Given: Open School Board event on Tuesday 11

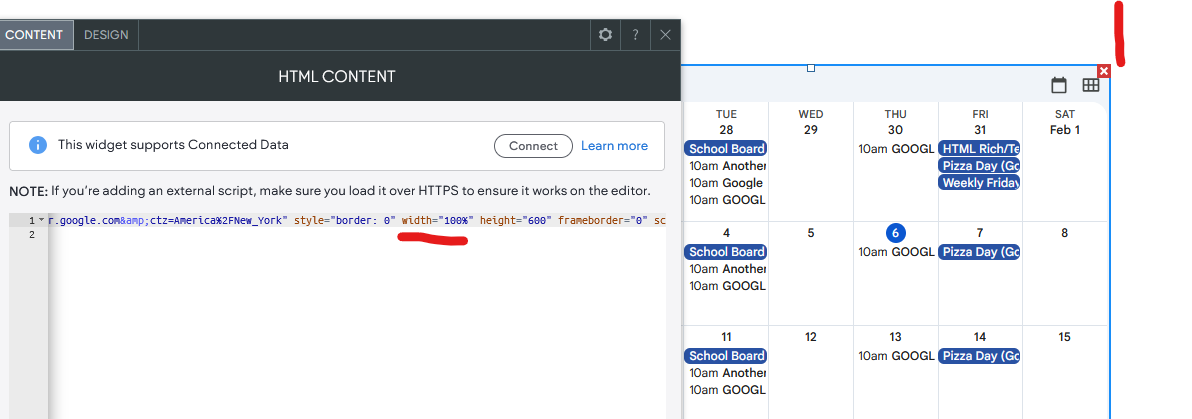Looking at the screenshot, I should click(725, 356).
